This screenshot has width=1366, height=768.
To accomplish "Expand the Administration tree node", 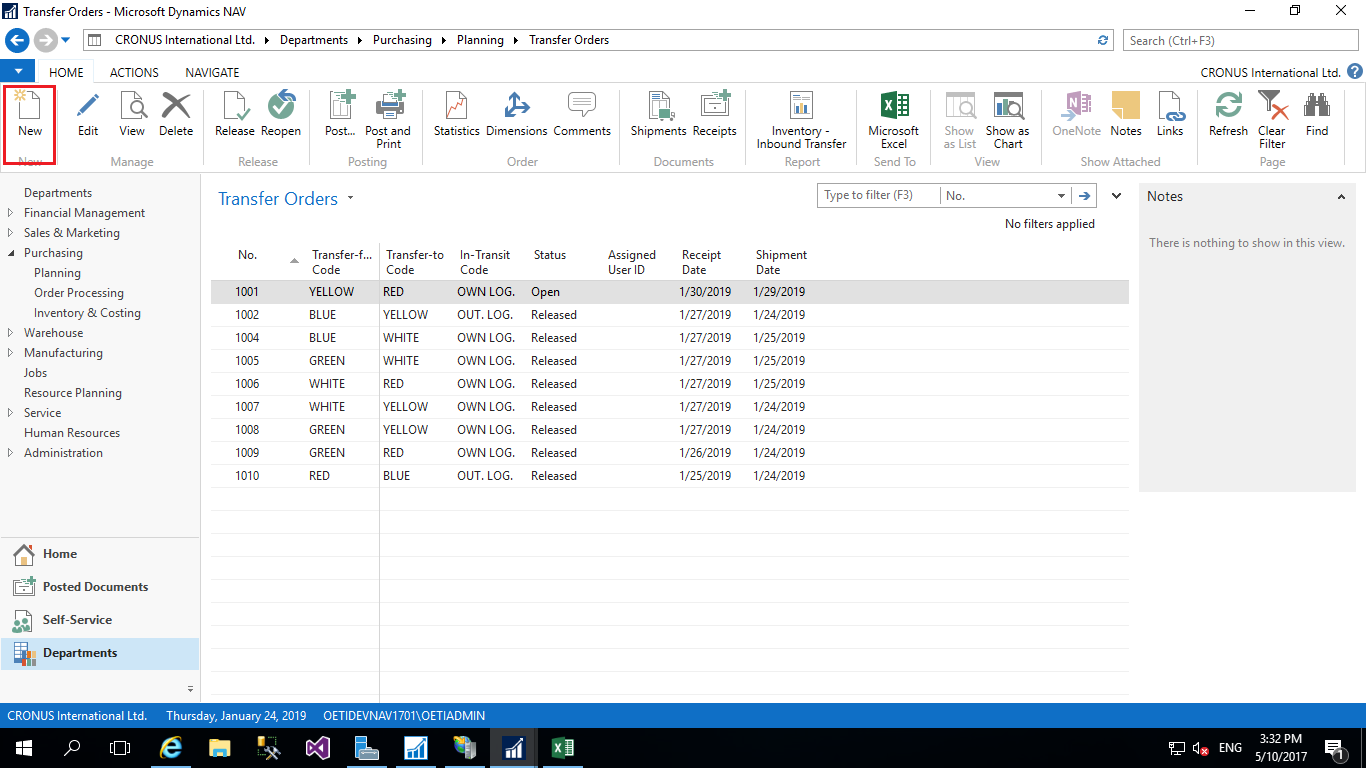I will point(11,453).
